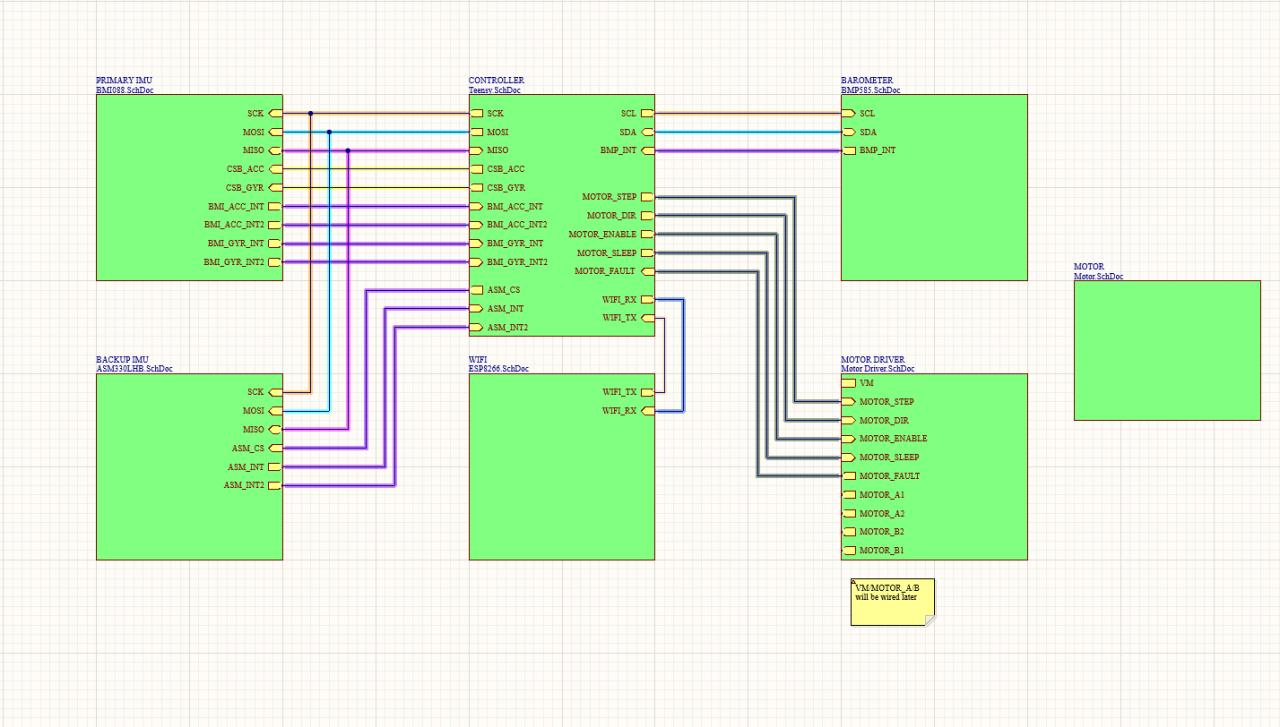This screenshot has width=1280, height=727.
Task: Click MOTOR_B1 port icon on MOTOR DRIVER
Action: click(x=849, y=550)
